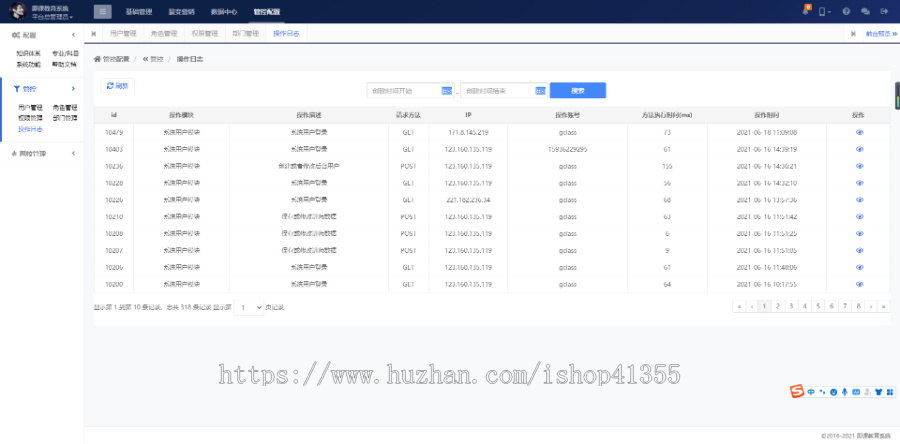This screenshot has height=444, width=900.
Task: Open the page number select showing 1
Action: [x=249, y=307]
